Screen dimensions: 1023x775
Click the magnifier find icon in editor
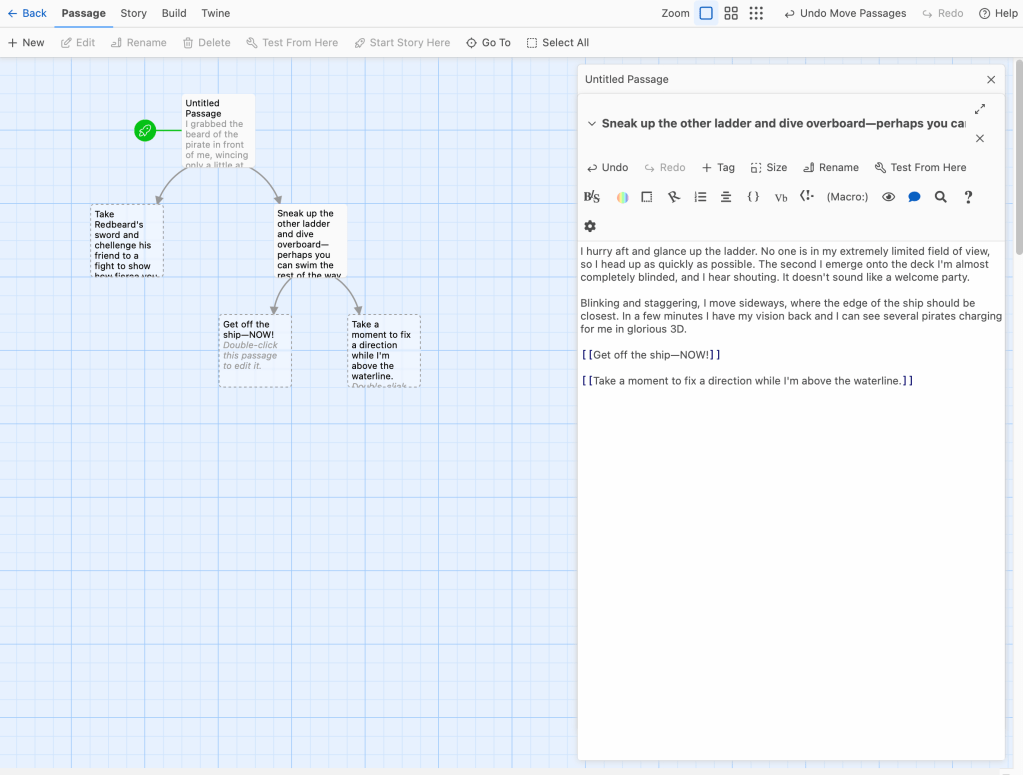click(941, 197)
